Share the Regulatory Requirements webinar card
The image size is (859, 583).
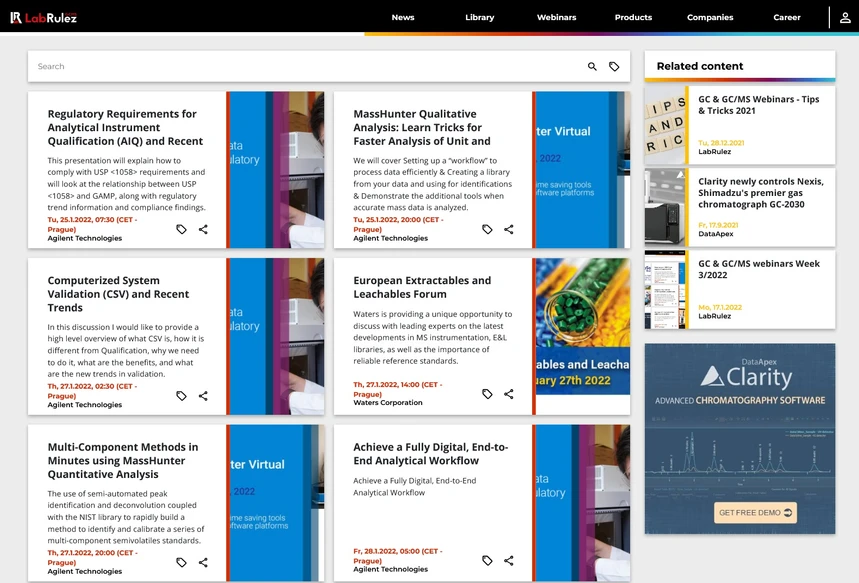pos(203,229)
